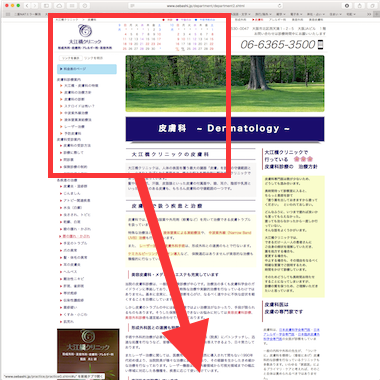Open sidebar link ステロイドは怖い?
Viewport: 380px width, 380px height.
tap(79, 106)
